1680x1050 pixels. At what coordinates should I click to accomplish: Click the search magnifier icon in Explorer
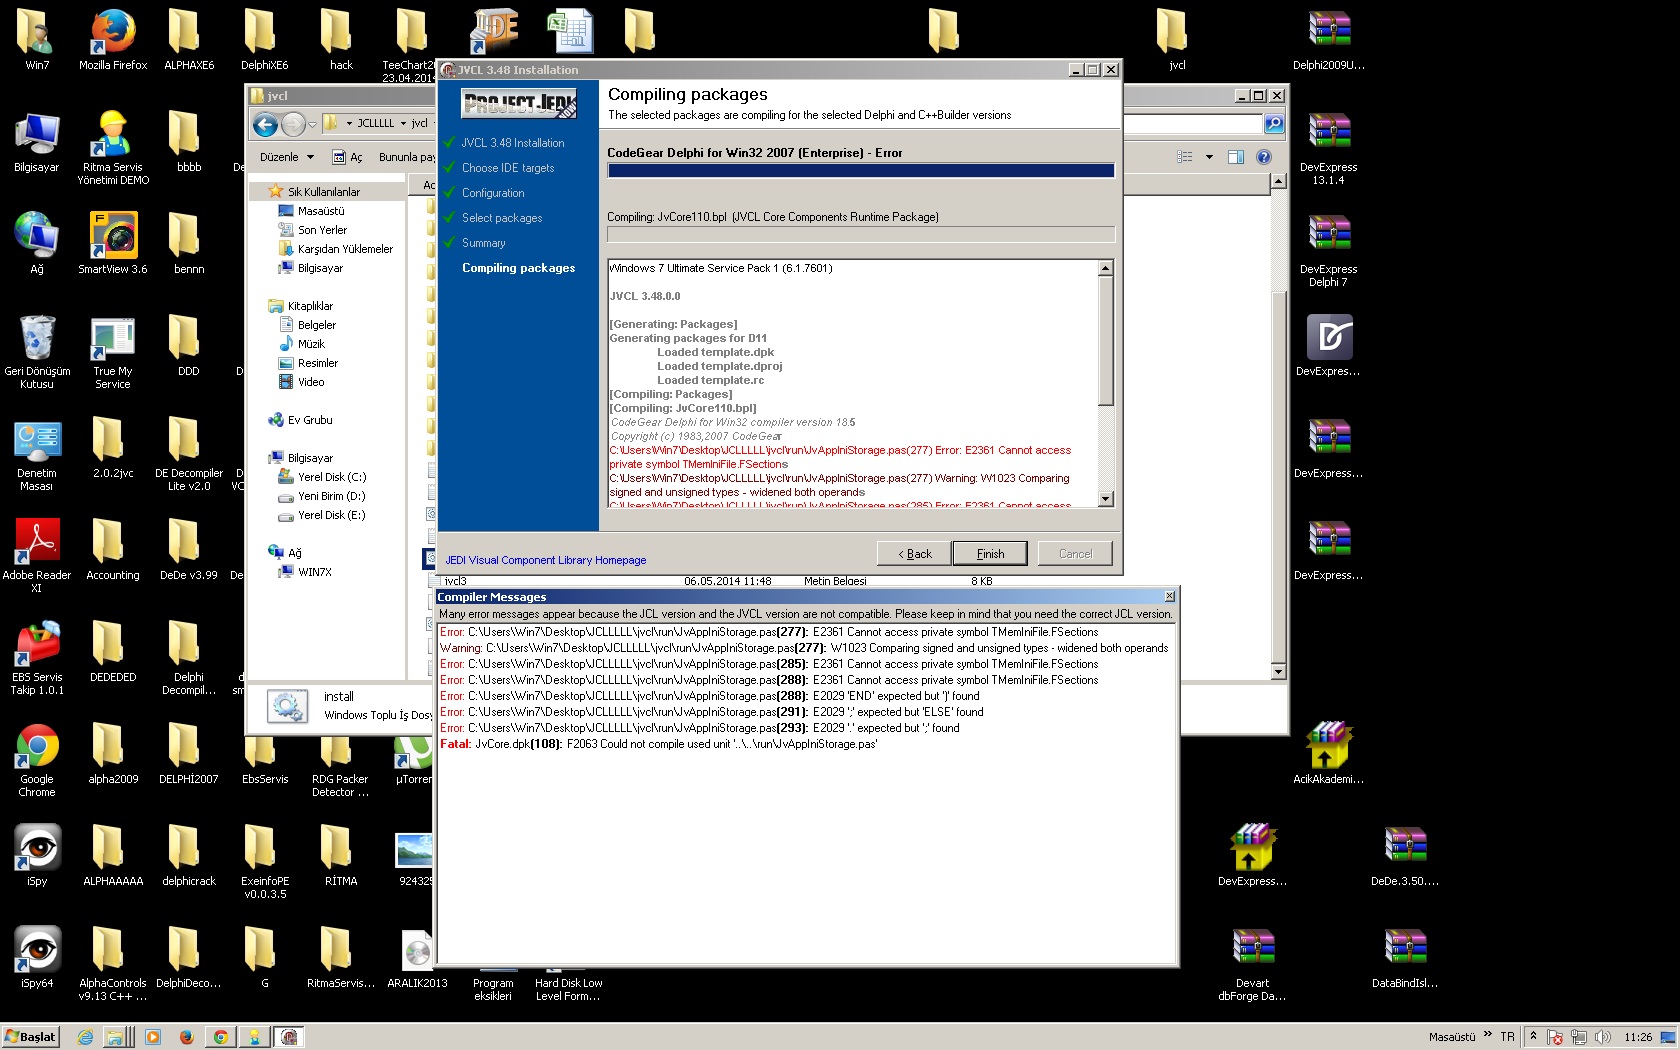click(1273, 124)
